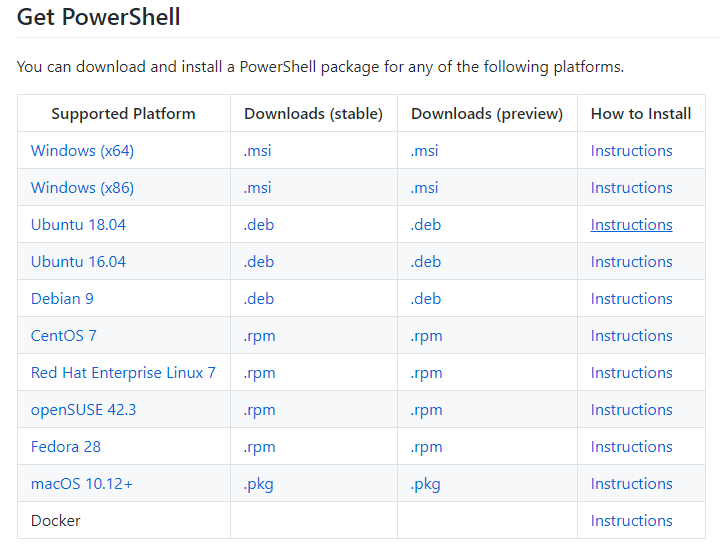The height and width of the screenshot is (553, 720).
Task: Open install Instructions for Ubuntu 16.04
Action: [x=631, y=261]
